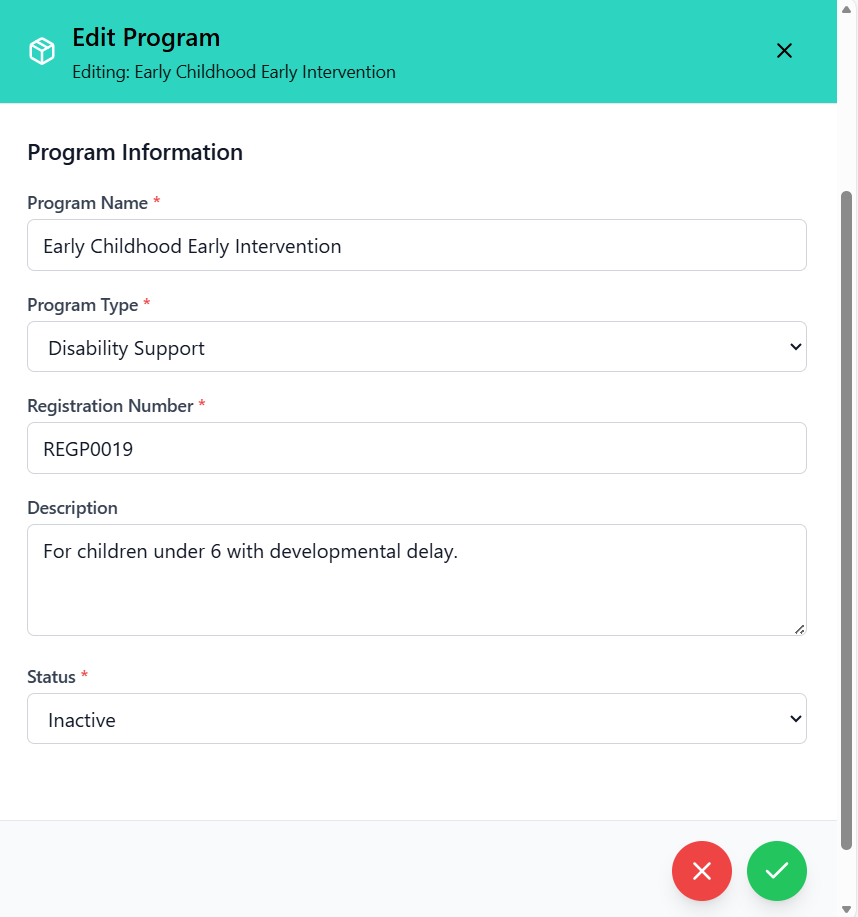Click the scrollbar down arrow
Image resolution: width=858 pixels, height=917 pixels.
pyautogui.click(x=846, y=909)
